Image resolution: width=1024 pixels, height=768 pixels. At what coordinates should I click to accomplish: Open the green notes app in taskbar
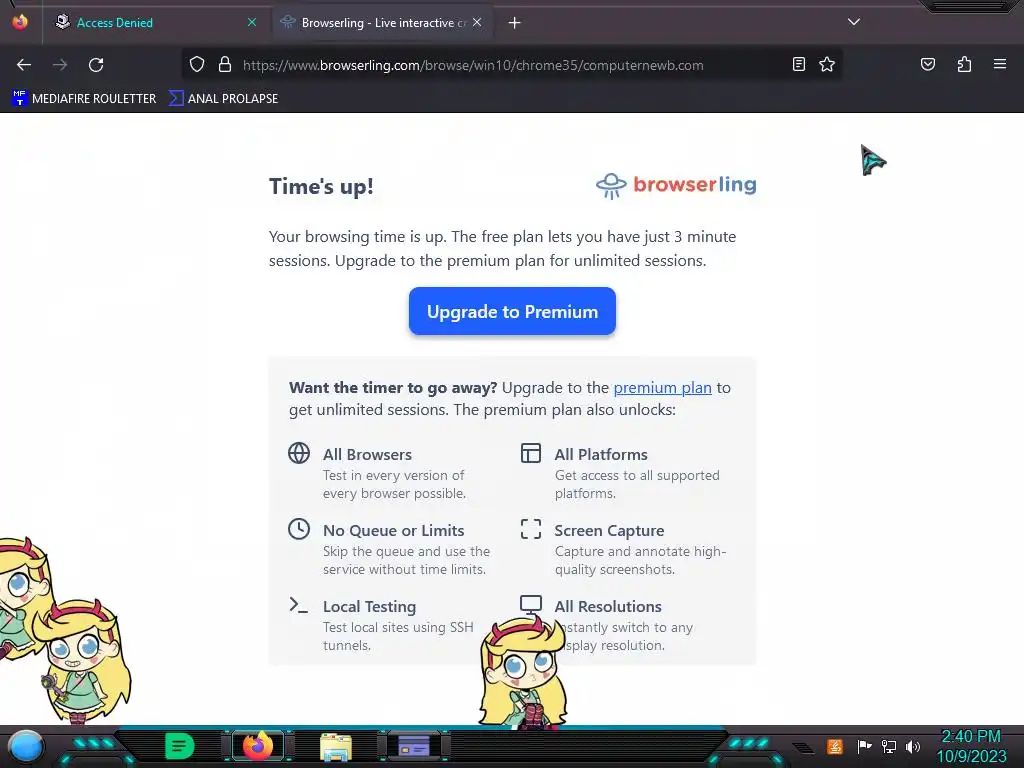point(180,746)
